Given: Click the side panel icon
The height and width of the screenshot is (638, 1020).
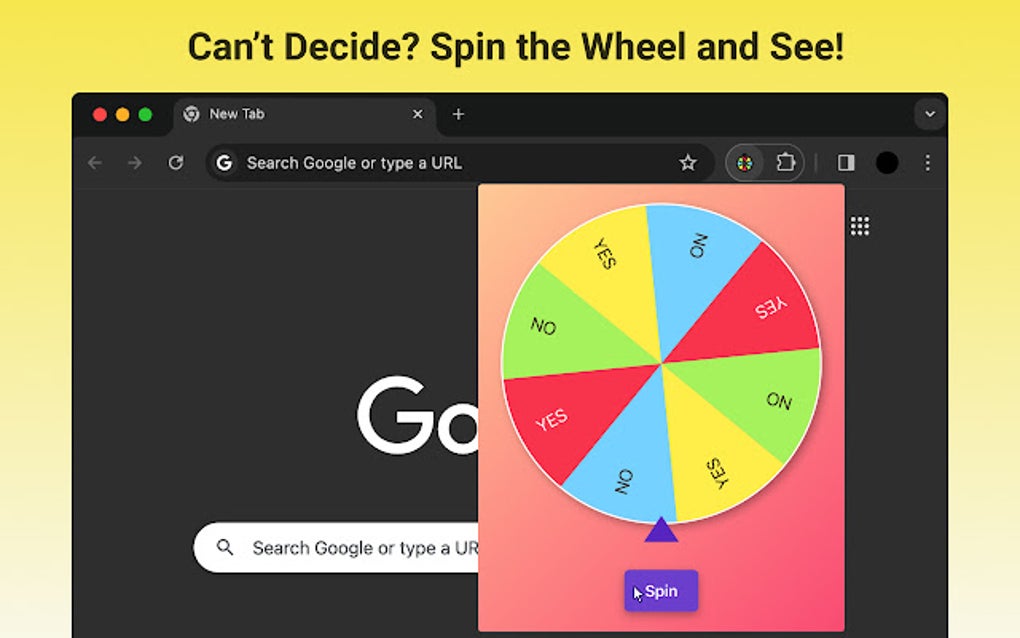Looking at the screenshot, I should pyautogui.click(x=847, y=161).
